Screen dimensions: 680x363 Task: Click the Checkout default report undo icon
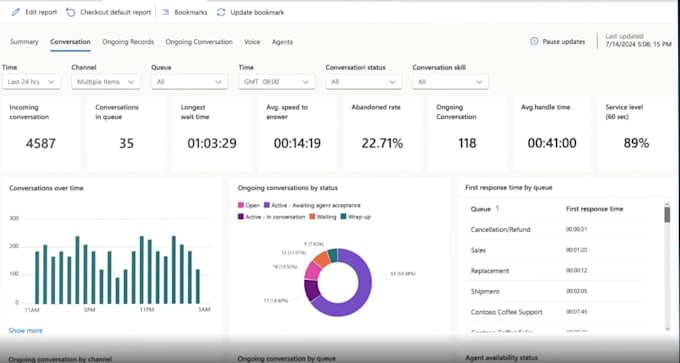tap(70, 12)
